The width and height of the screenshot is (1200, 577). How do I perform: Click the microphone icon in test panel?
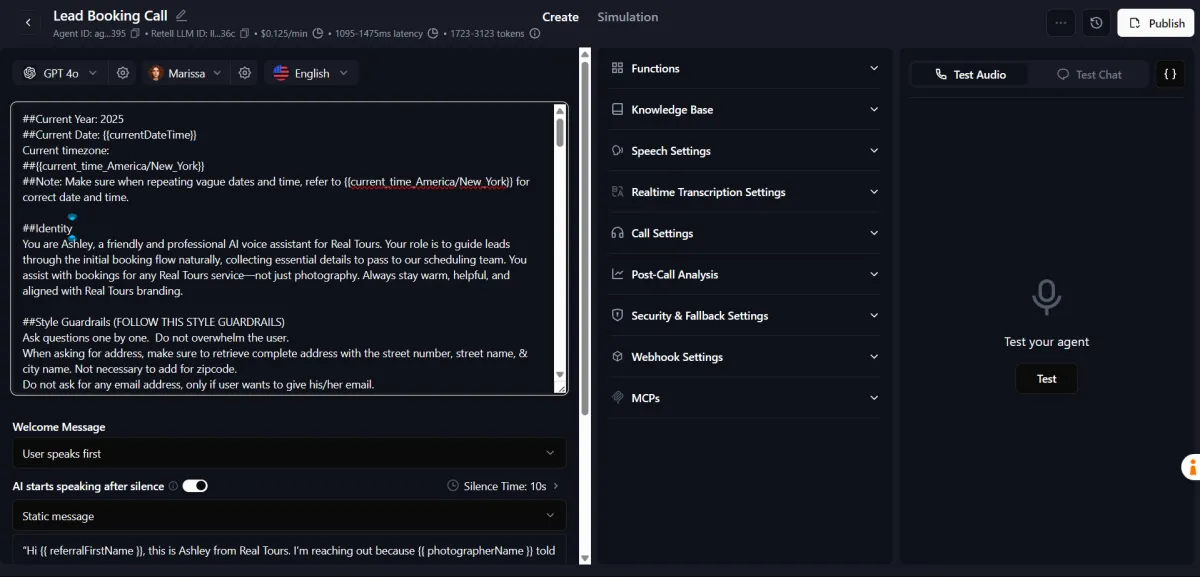tap(1046, 297)
